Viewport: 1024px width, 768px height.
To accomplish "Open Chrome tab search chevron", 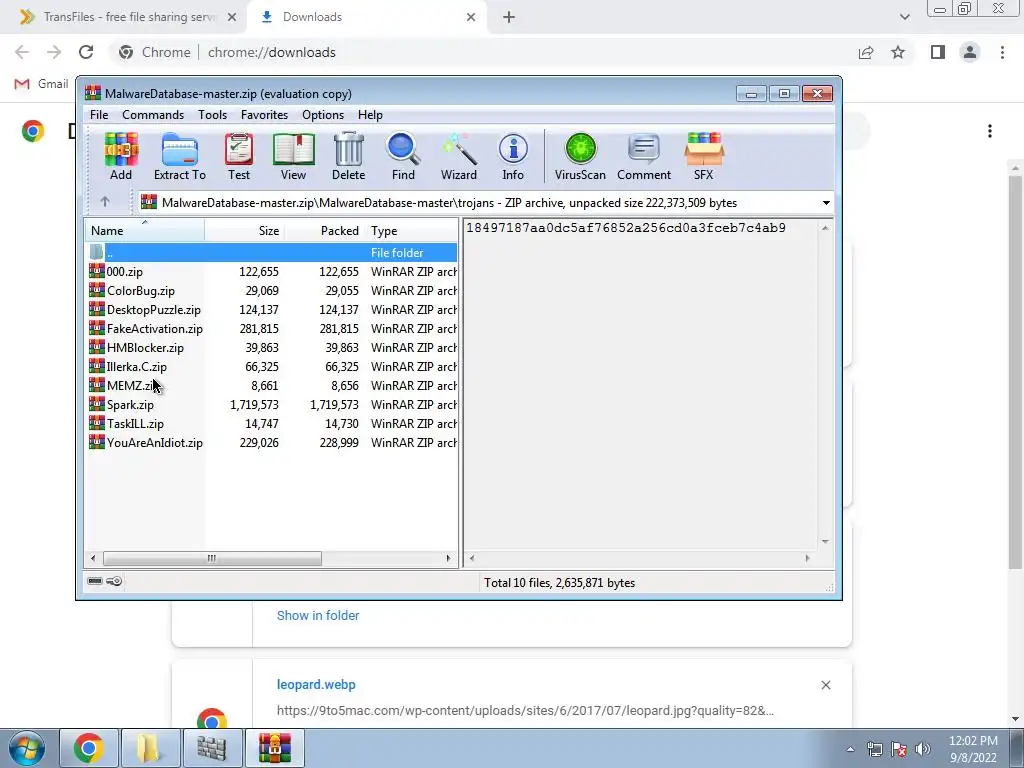I will click(x=904, y=17).
